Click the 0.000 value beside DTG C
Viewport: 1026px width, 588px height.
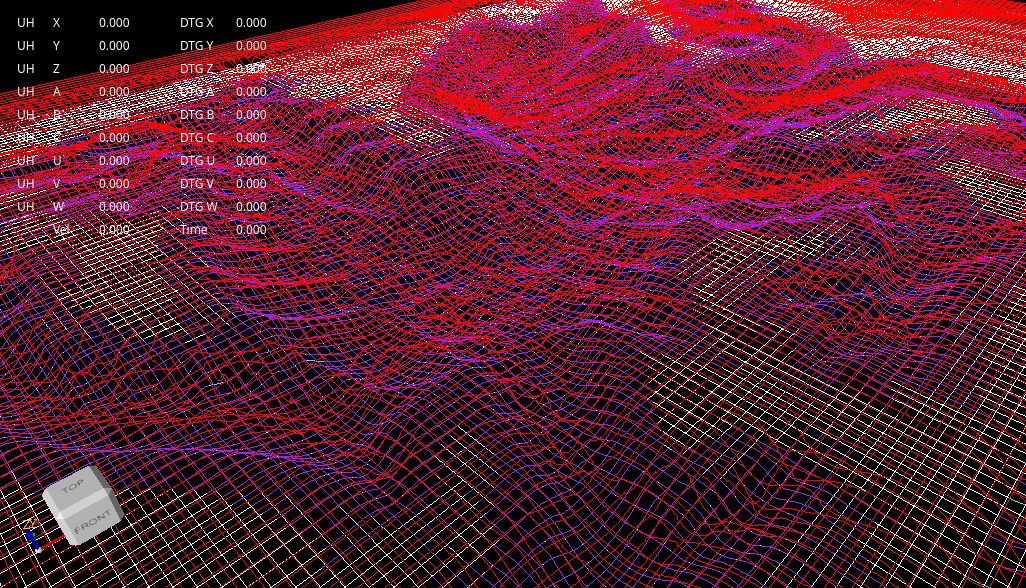pos(251,138)
